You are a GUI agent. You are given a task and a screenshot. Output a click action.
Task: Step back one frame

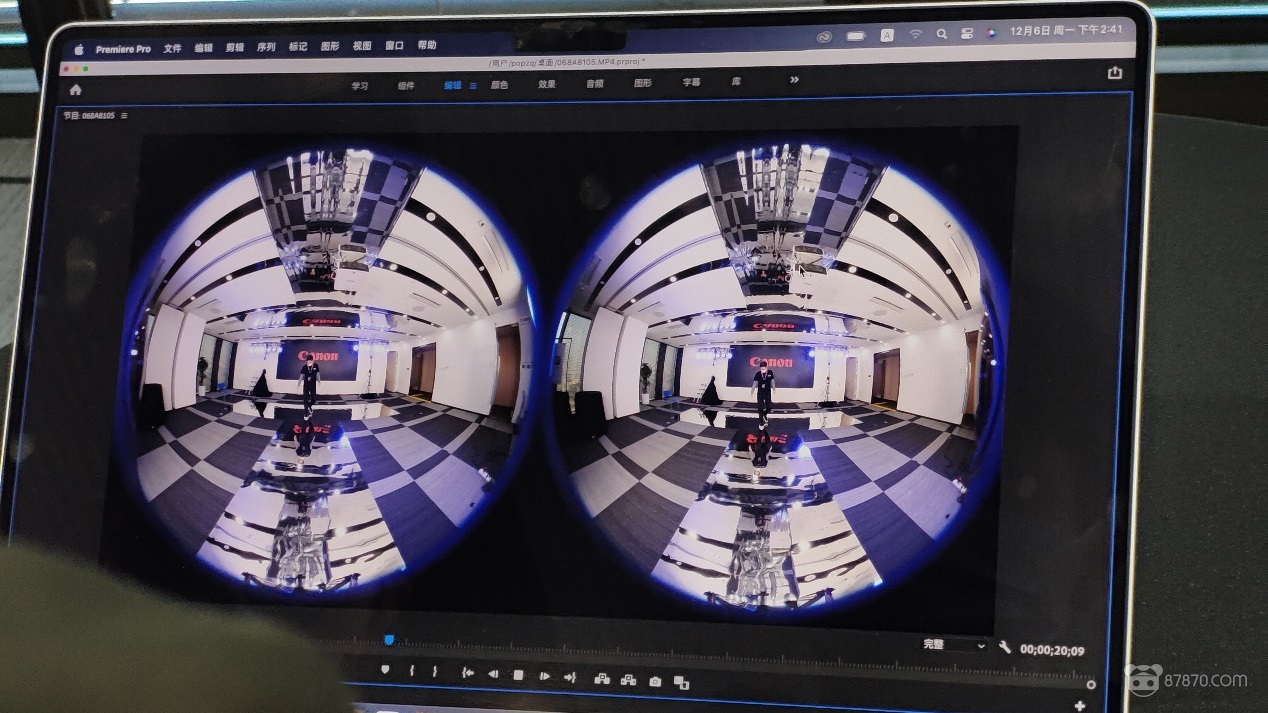click(x=492, y=675)
